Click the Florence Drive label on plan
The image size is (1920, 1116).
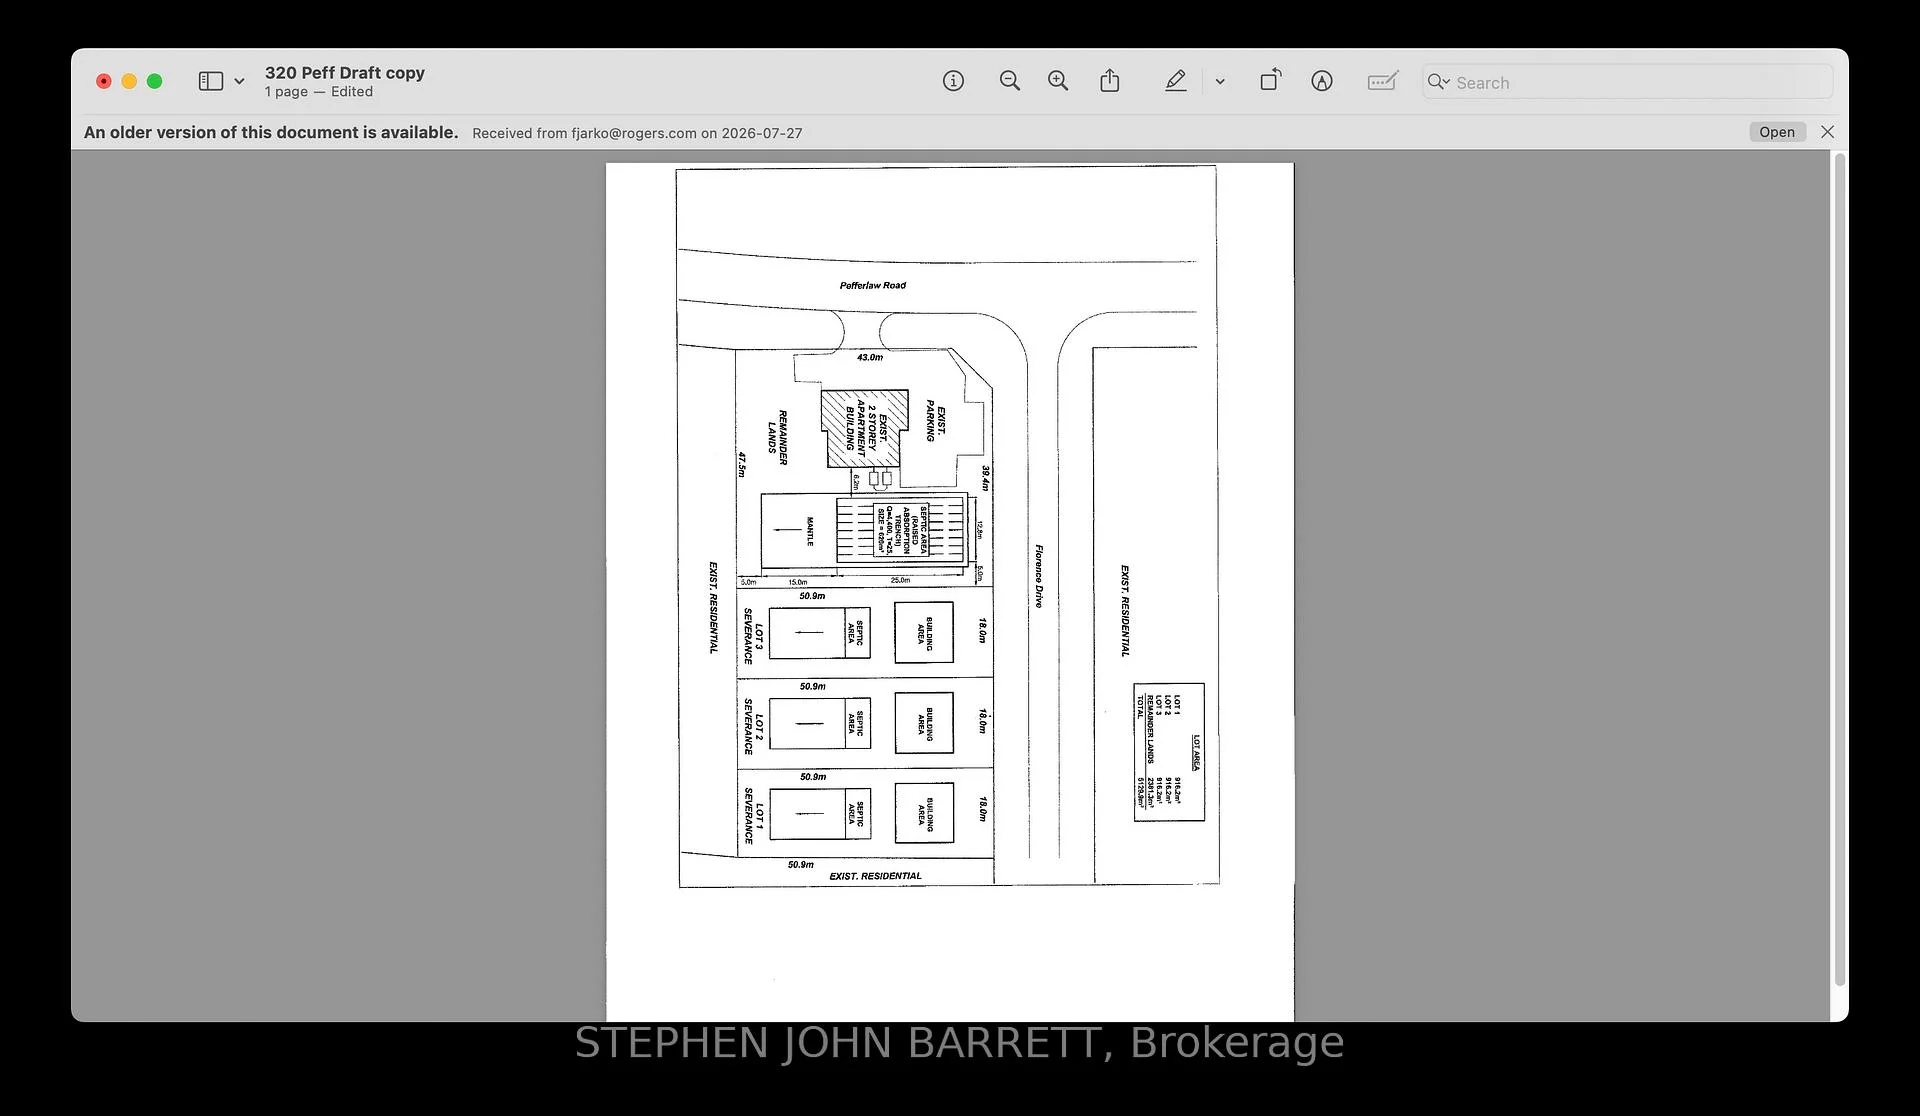pyautogui.click(x=1039, y=576)
